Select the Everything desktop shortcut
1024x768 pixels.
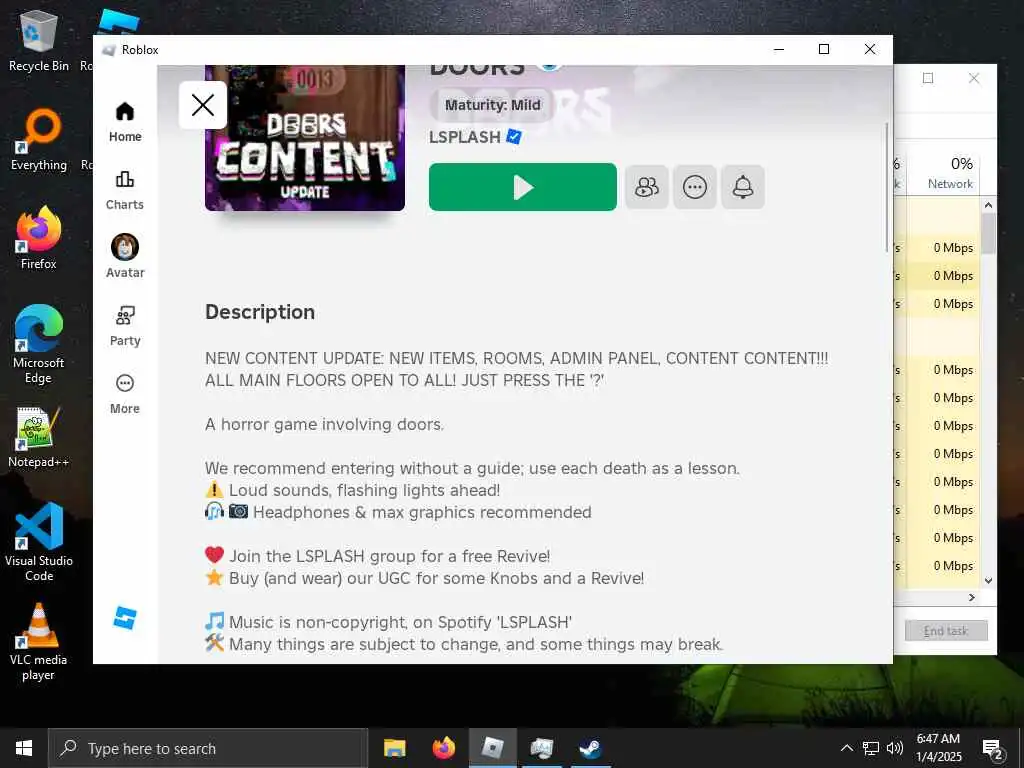[x=39, y=140]
